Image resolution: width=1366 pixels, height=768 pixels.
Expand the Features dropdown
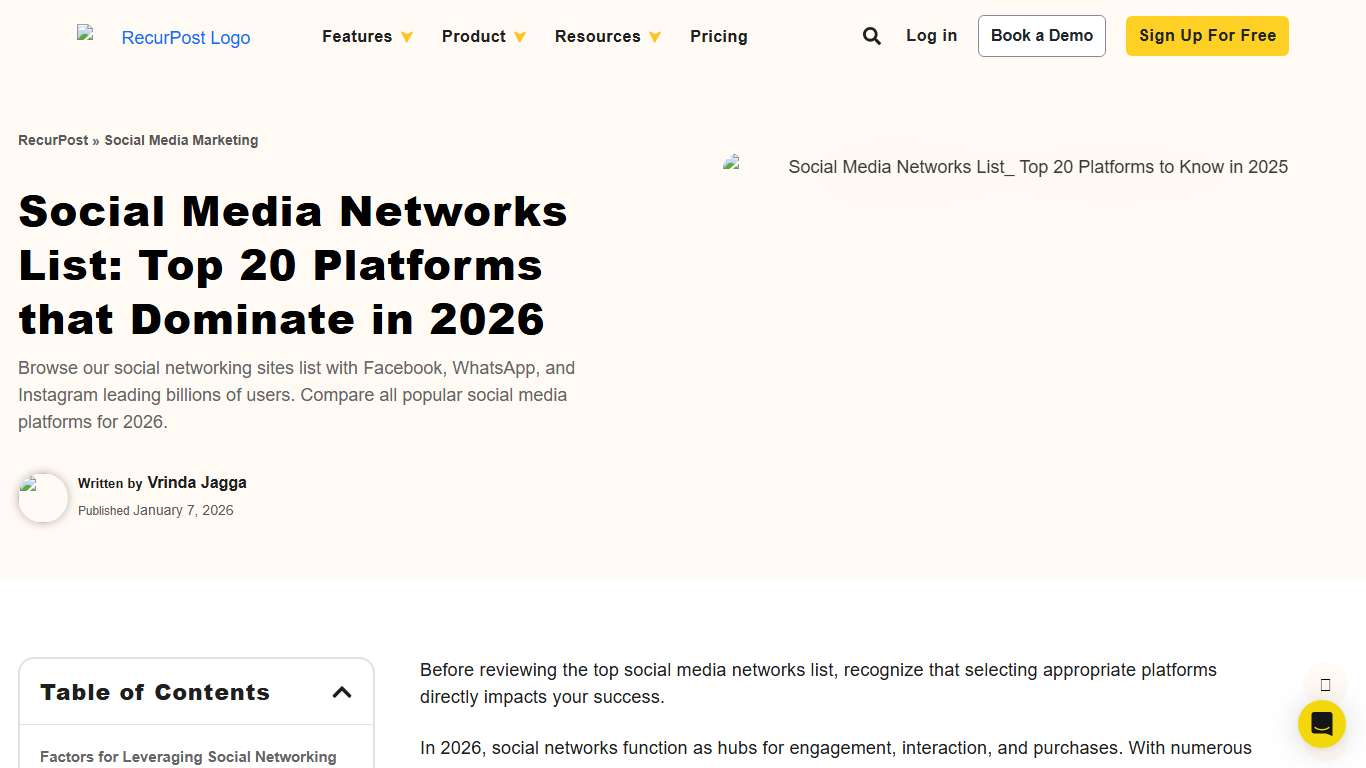pyautogui.click(x=367, y=36)
